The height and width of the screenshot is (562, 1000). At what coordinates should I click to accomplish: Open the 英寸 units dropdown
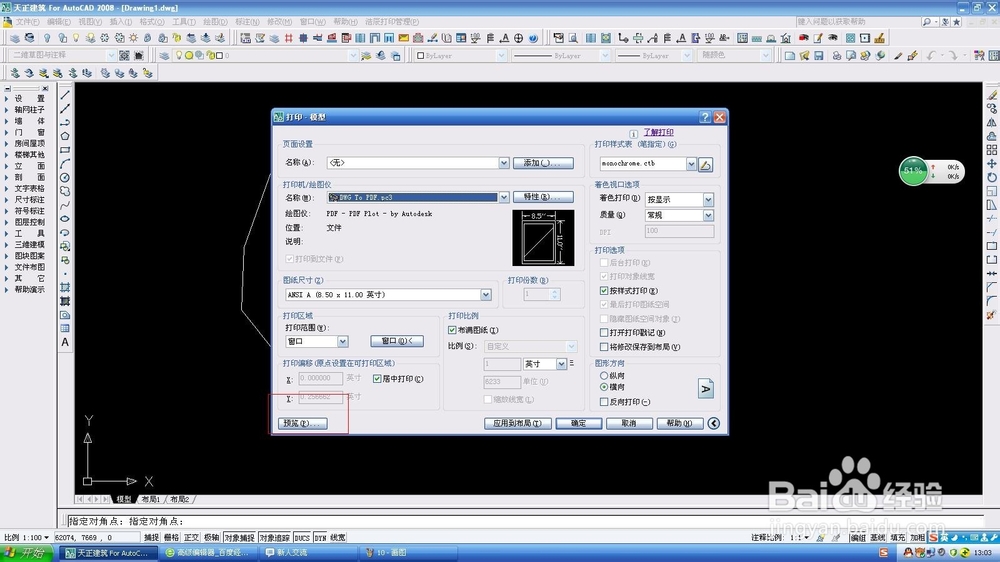coord(561,364)
